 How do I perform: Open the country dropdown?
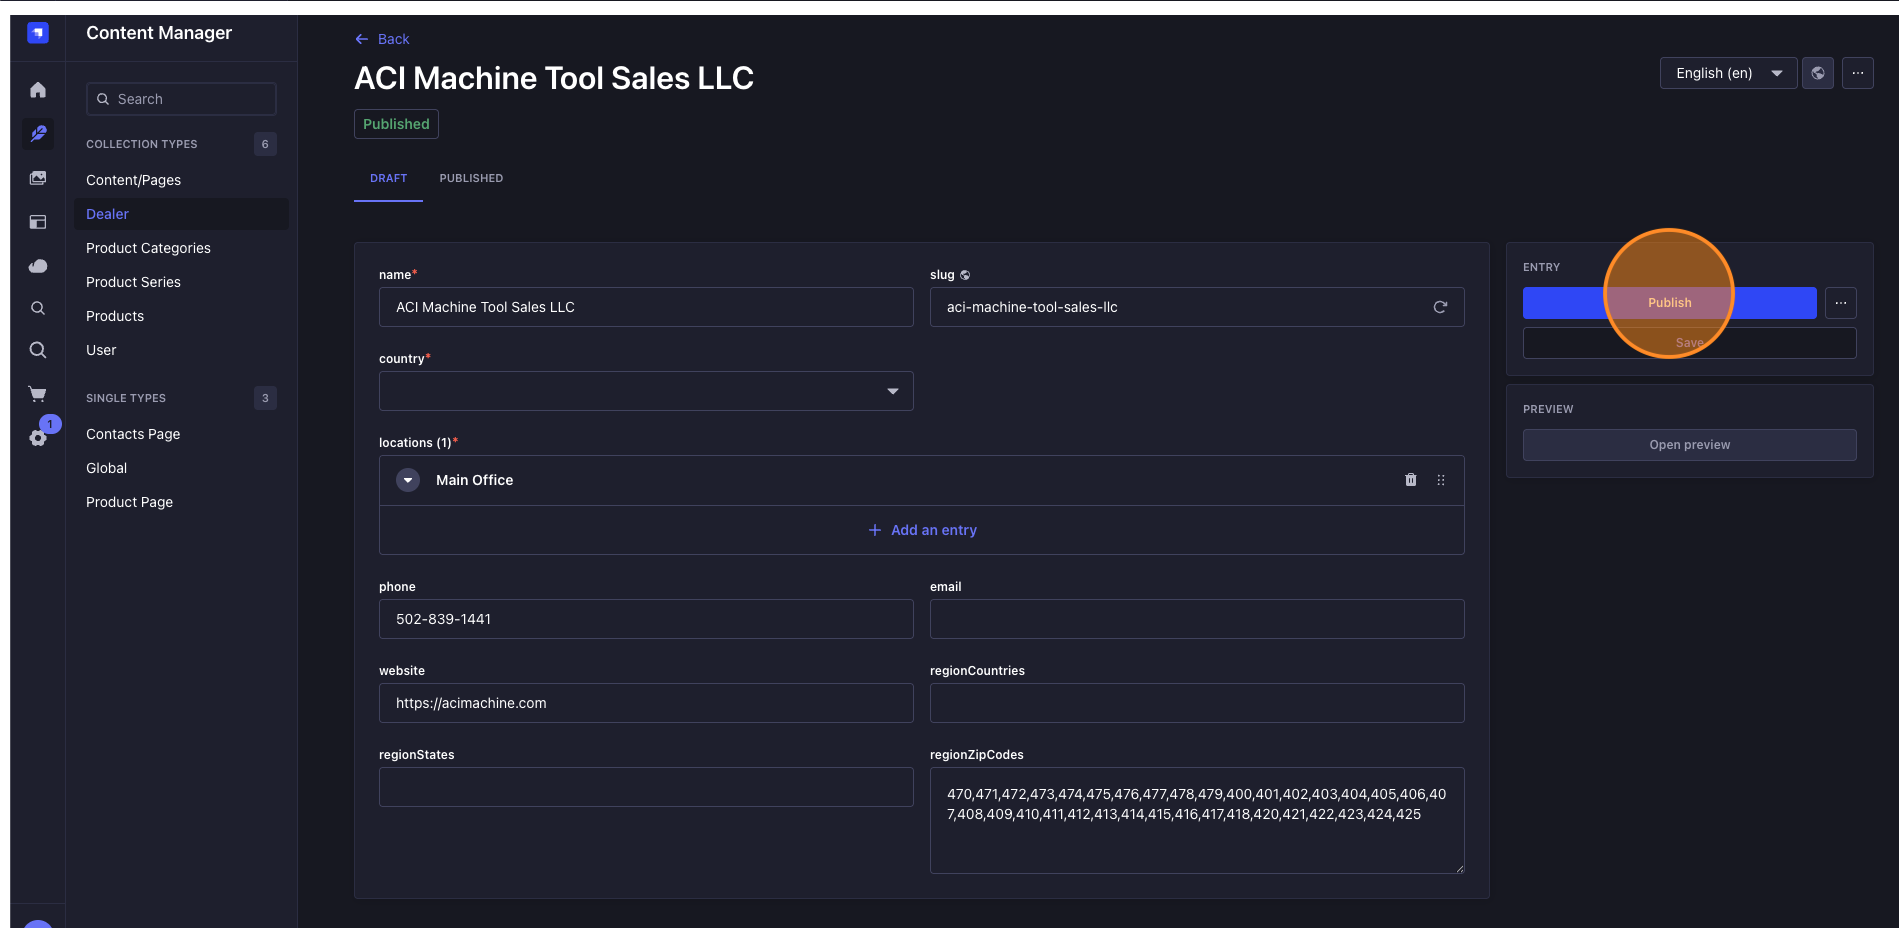pyautogui.click(x=646, y=391)
